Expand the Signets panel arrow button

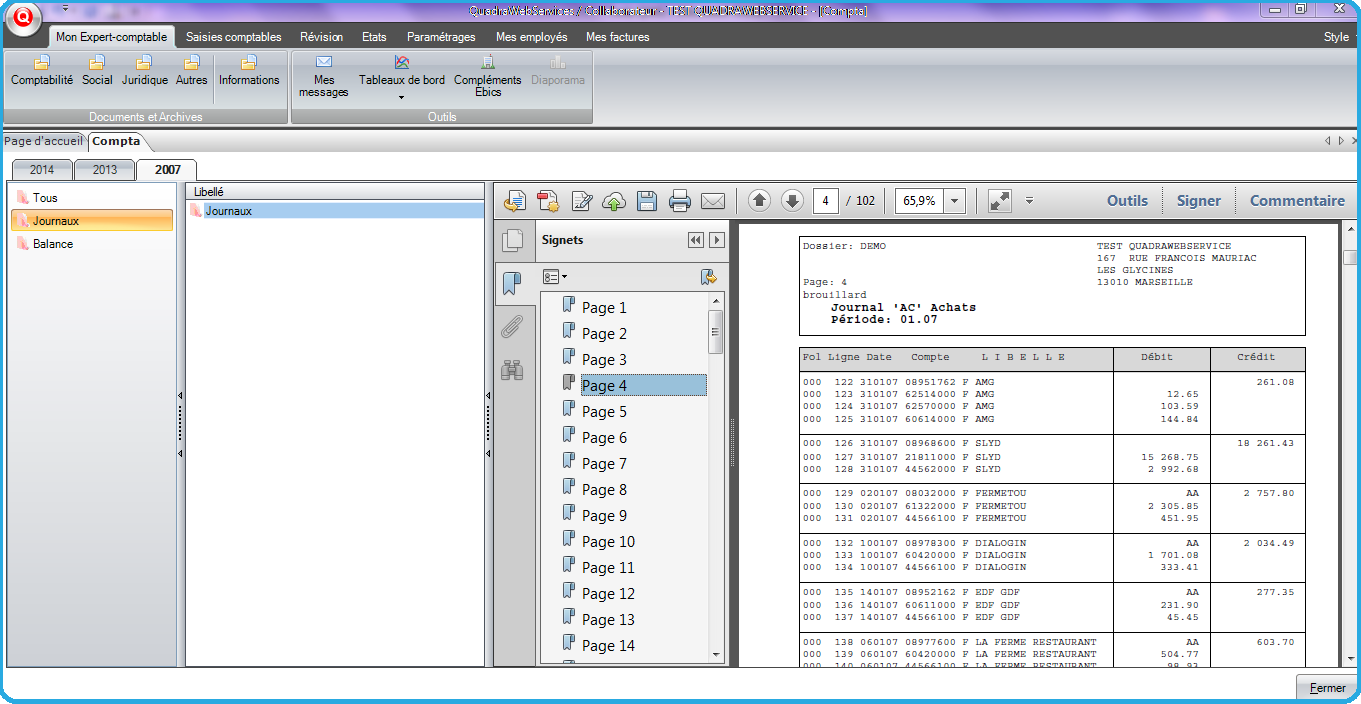click(x=716, y=240)
